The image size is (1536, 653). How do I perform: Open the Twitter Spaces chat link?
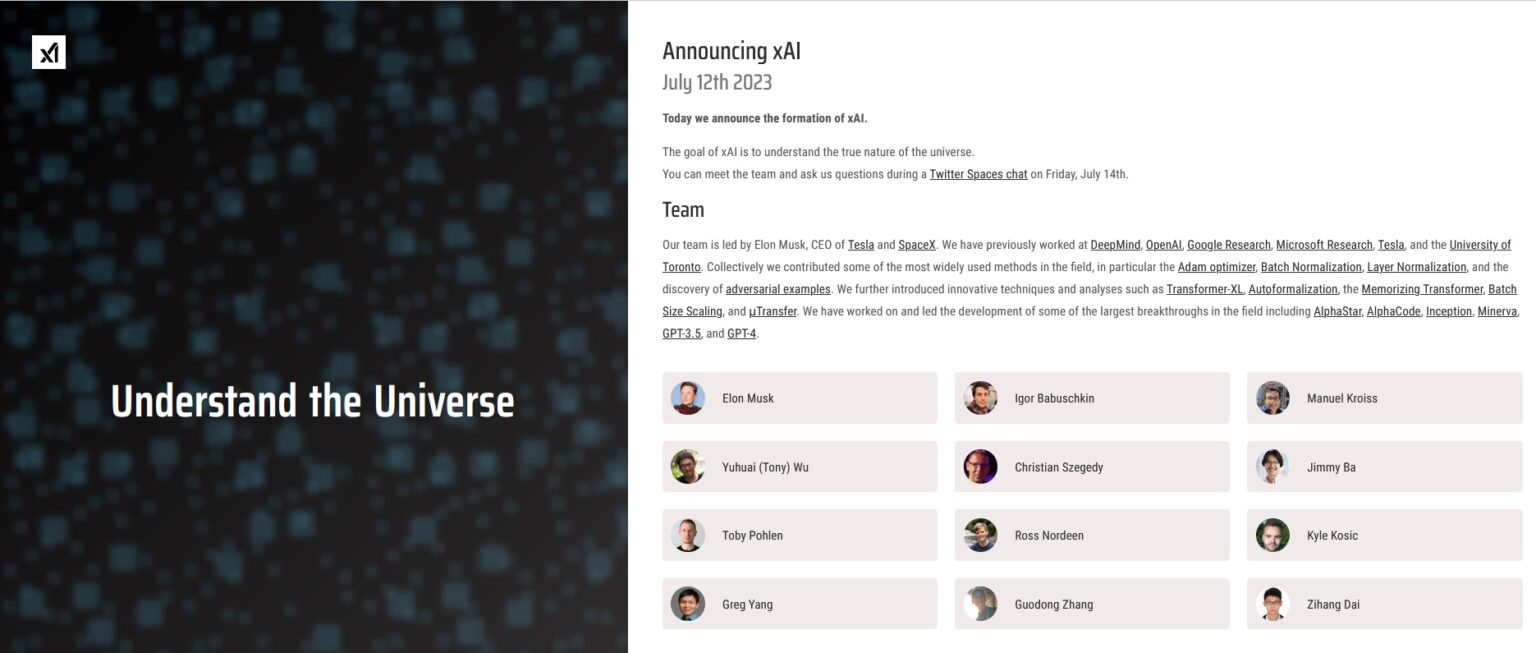point(978,174)
